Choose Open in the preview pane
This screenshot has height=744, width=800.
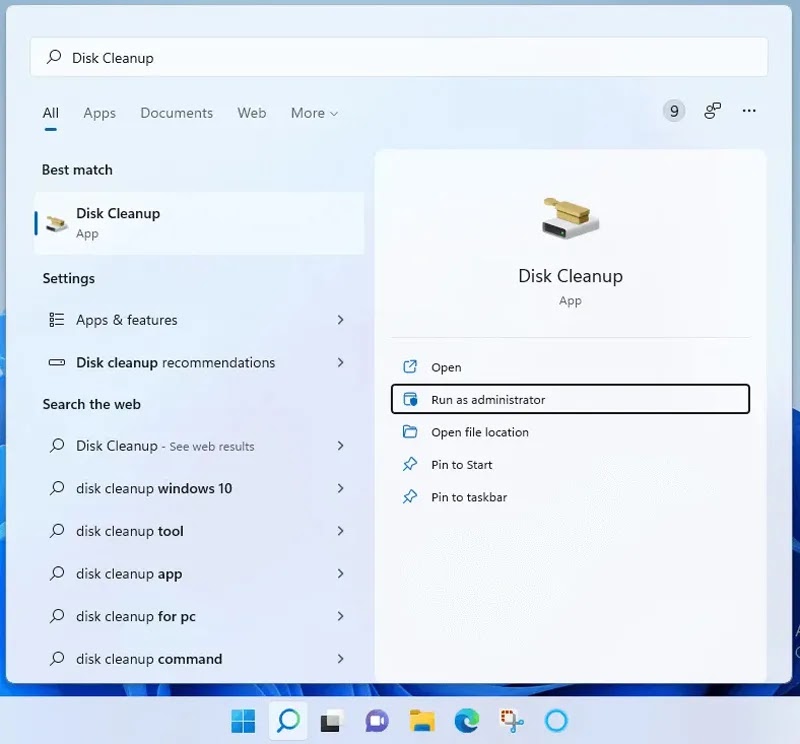point(570,367)
